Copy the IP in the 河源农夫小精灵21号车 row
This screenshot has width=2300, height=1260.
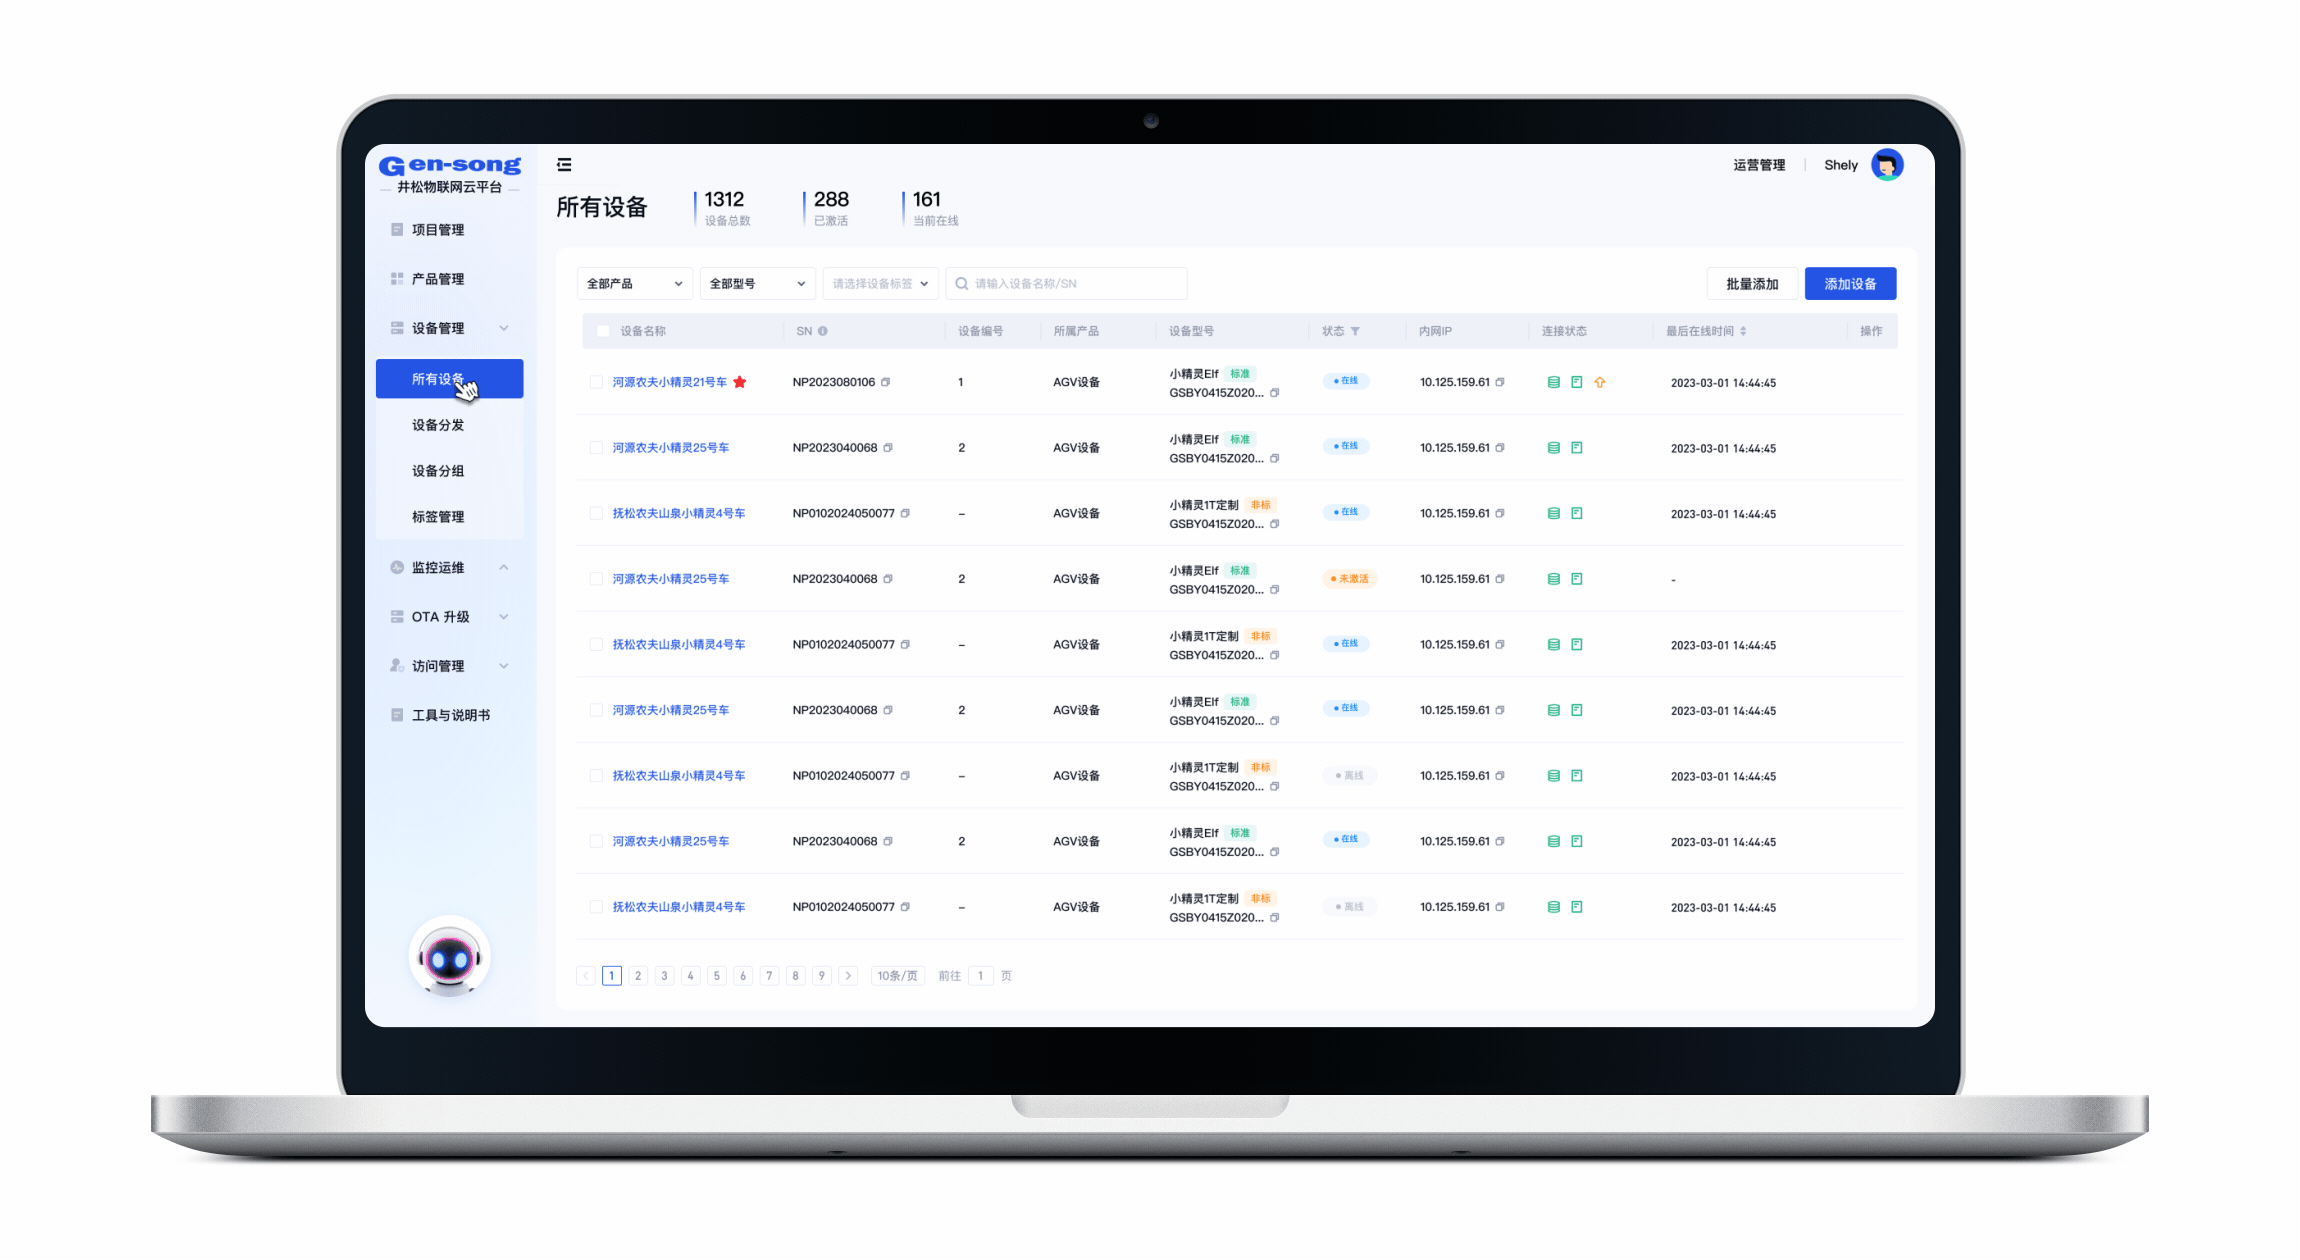[x=1500, y=382]
